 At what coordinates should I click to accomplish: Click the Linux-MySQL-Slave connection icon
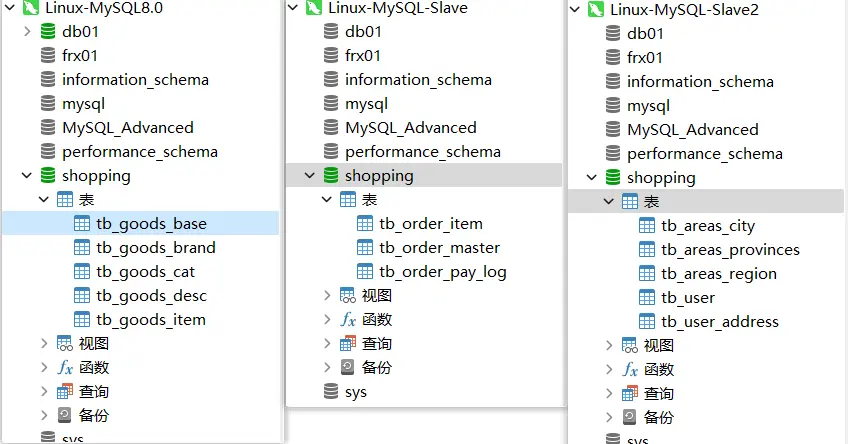point(314,7)
